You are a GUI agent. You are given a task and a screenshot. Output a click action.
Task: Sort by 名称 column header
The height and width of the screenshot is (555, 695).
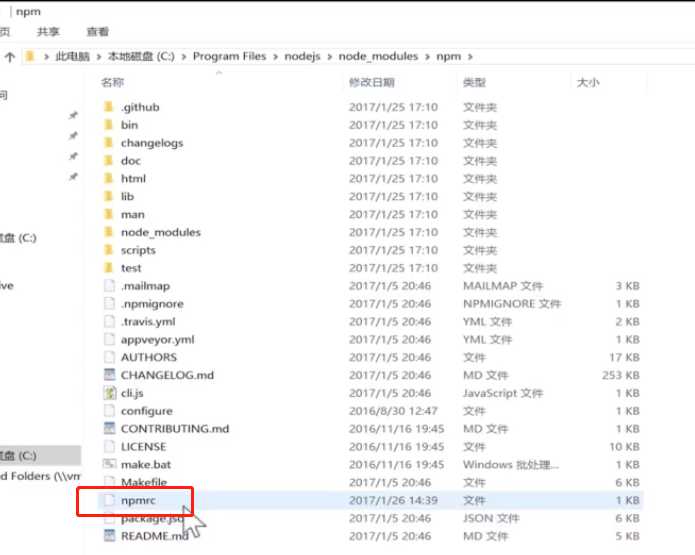click(x=112, y=82)
